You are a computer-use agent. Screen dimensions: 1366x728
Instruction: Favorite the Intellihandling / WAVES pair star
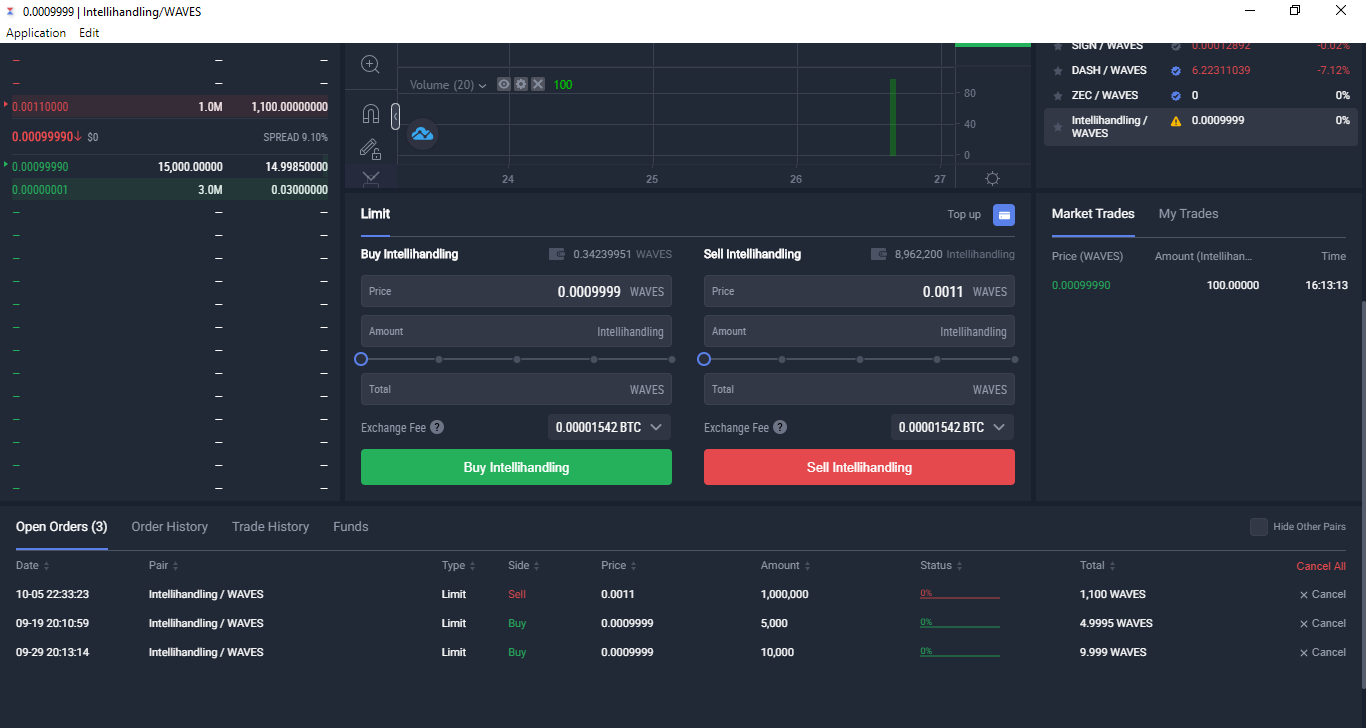pos(1058,127)
